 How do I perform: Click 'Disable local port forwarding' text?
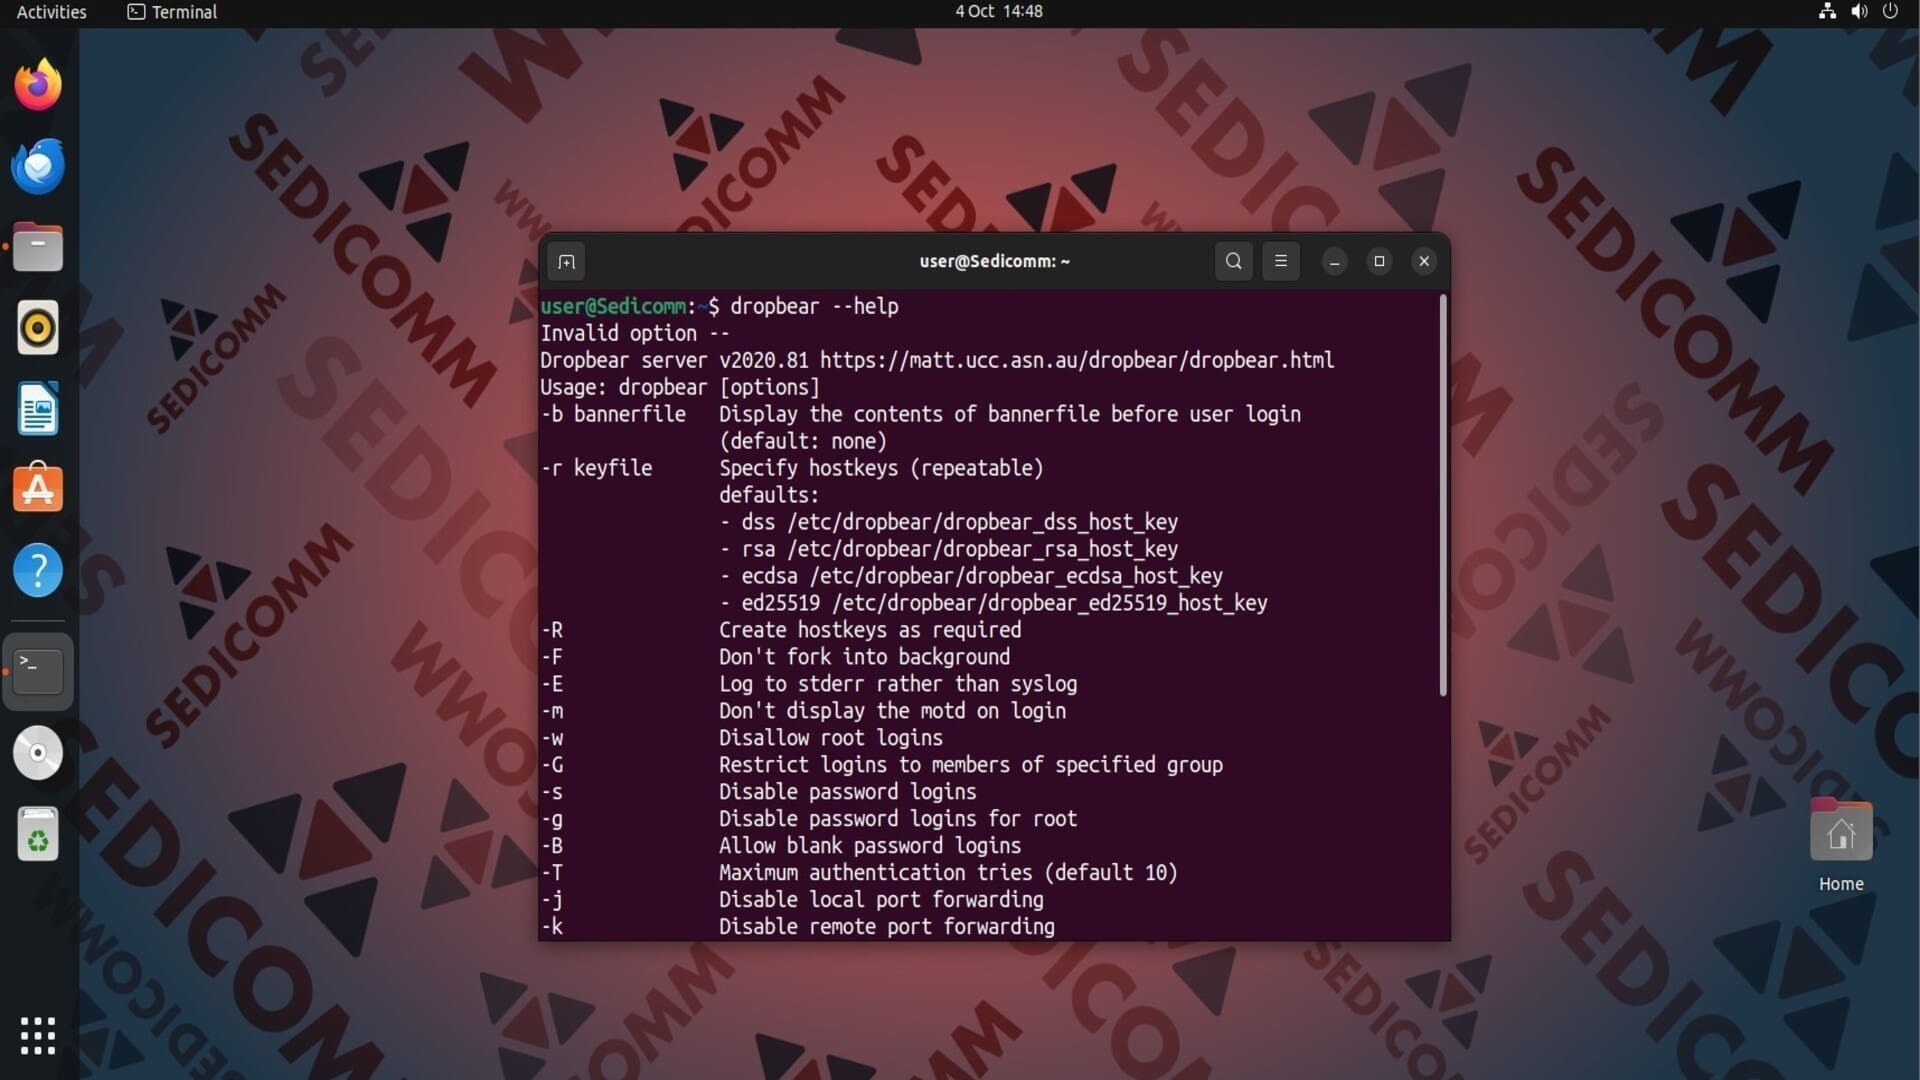881,900
